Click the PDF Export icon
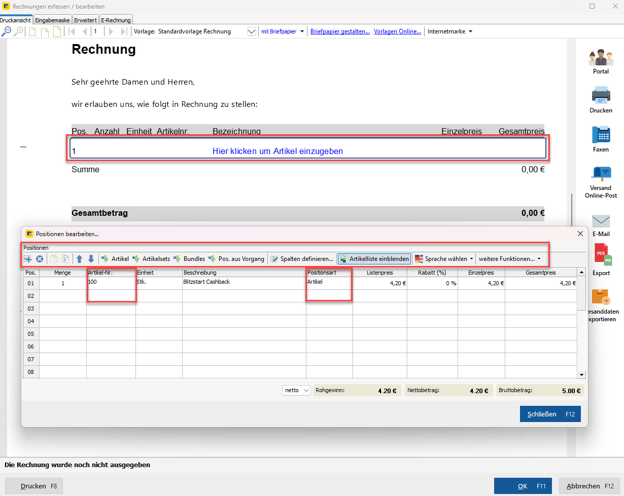 tap(600, 259)
